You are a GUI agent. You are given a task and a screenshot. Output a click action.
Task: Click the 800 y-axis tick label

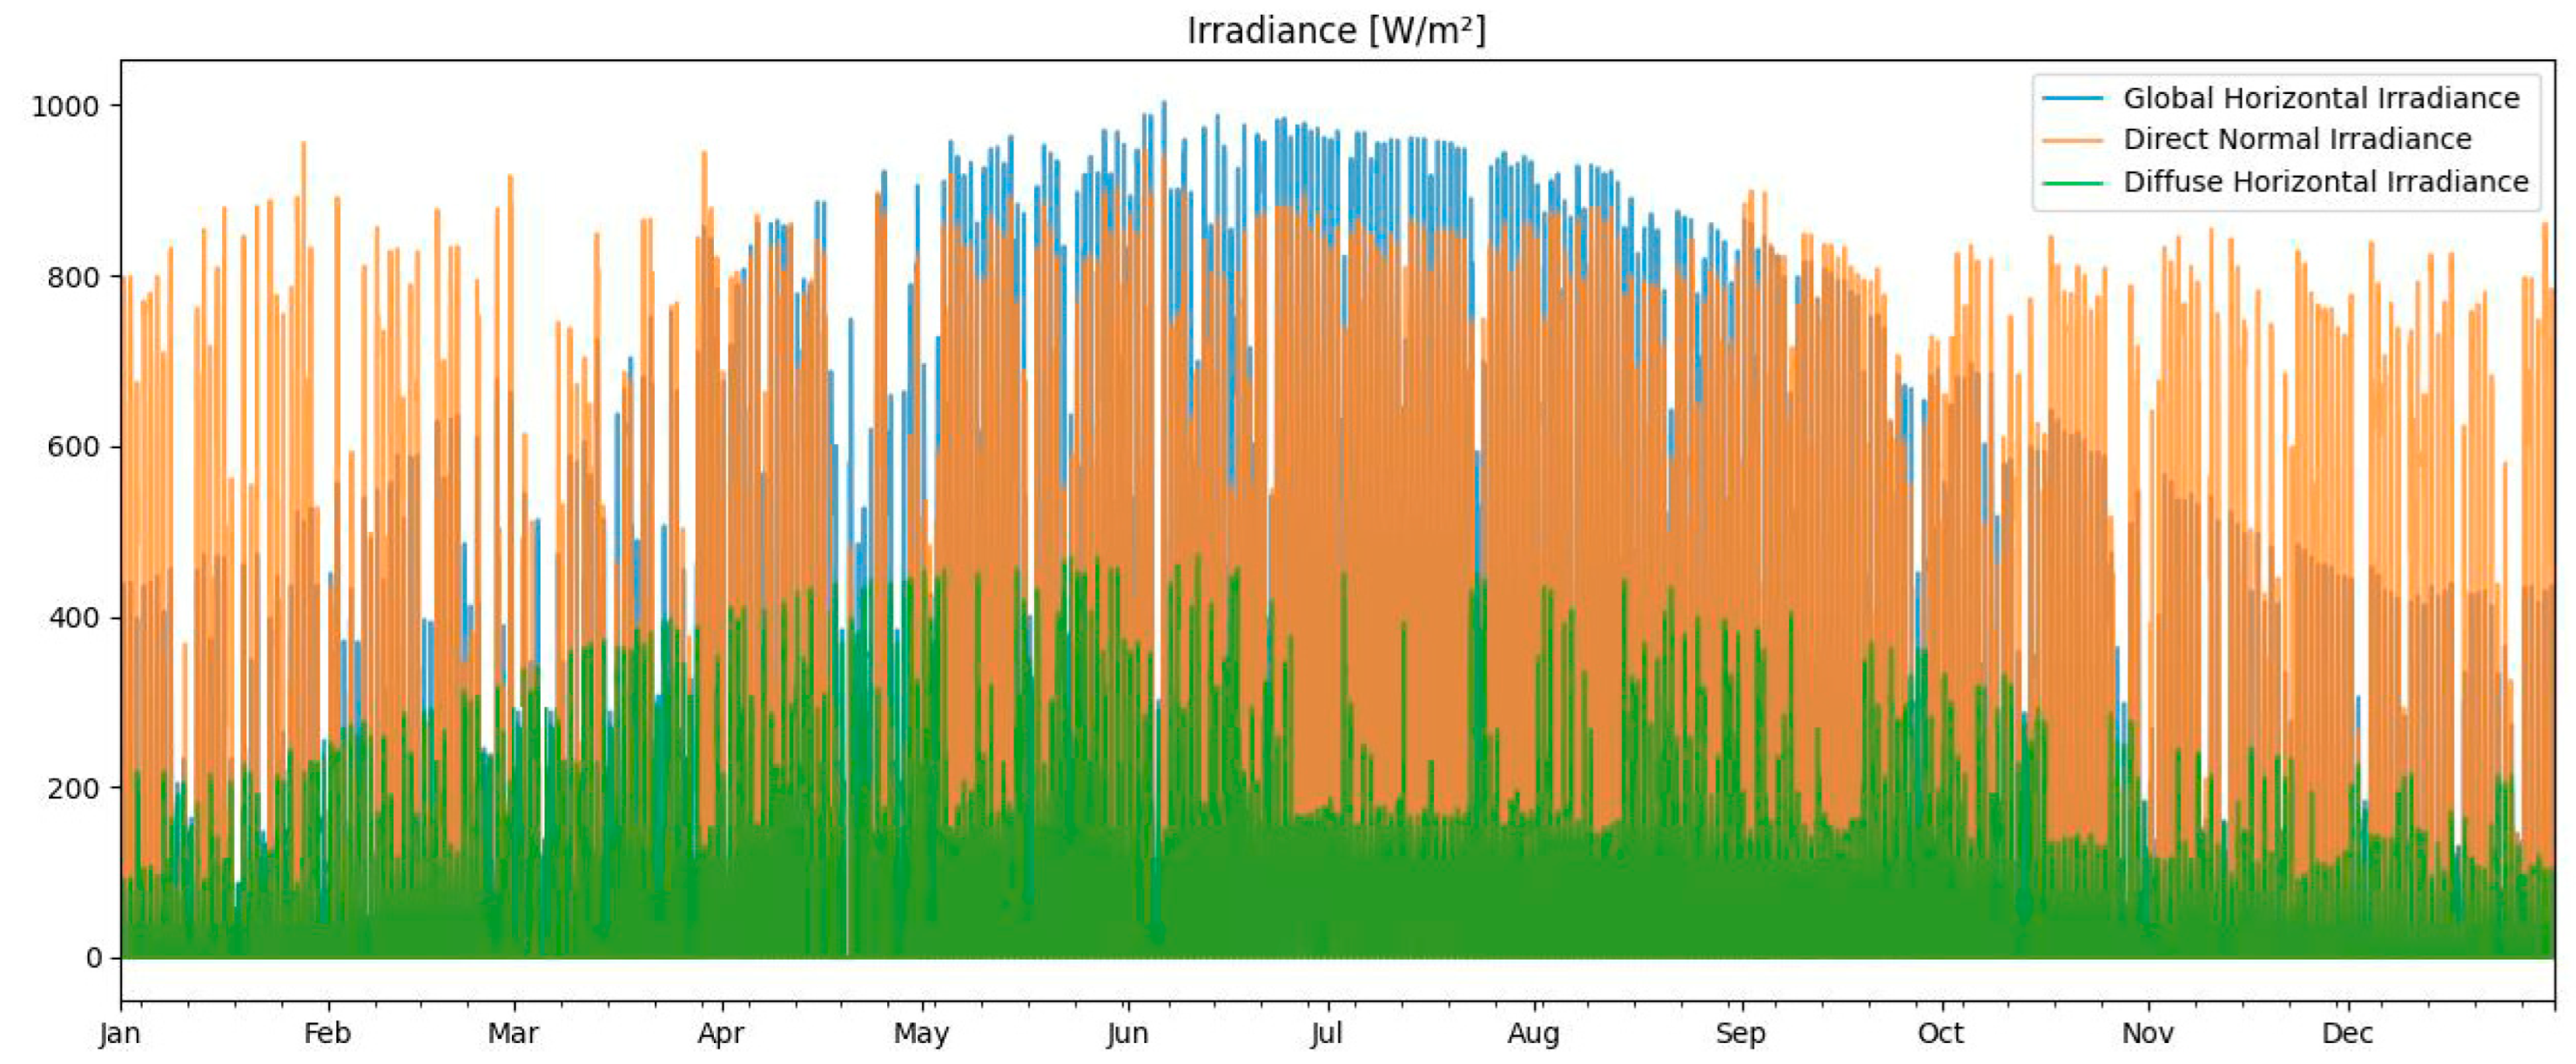73,277
